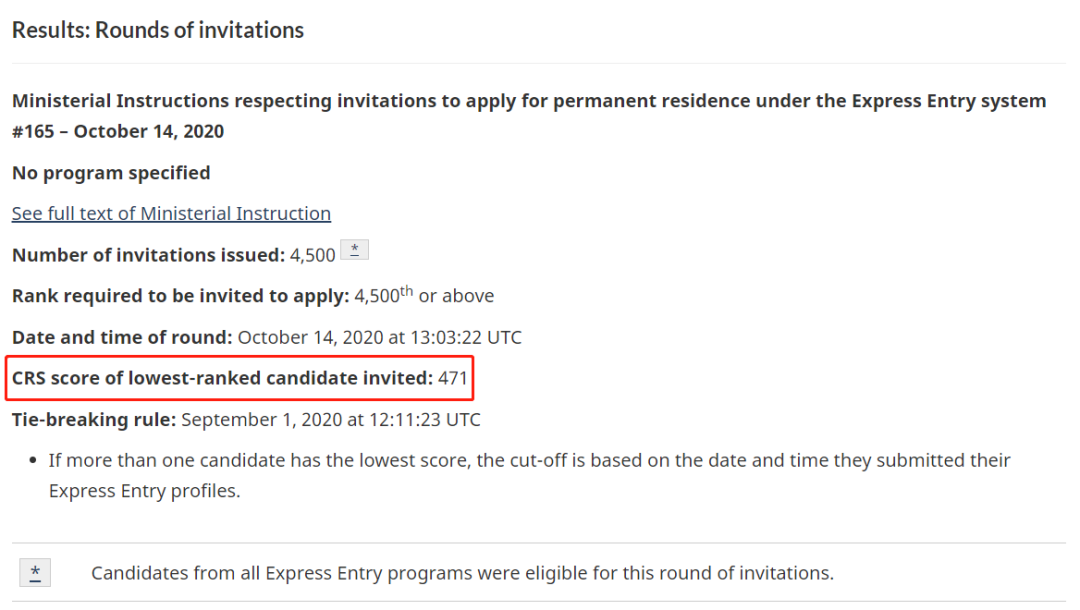Click the Candidates from all Express Entry programs footnote
This screenshot has height=610, width=1080.
tap(462, 573)
